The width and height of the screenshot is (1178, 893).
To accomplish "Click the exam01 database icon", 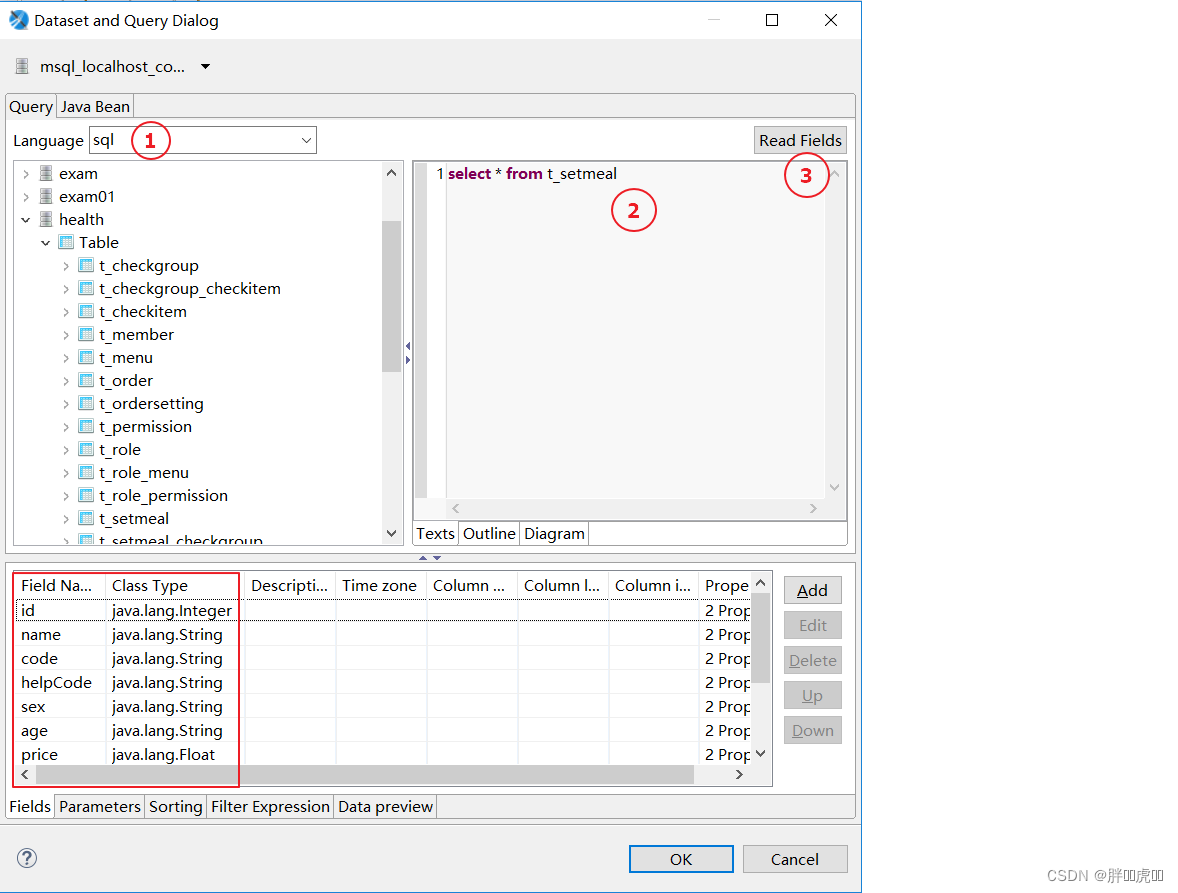I will coord(47,197).
